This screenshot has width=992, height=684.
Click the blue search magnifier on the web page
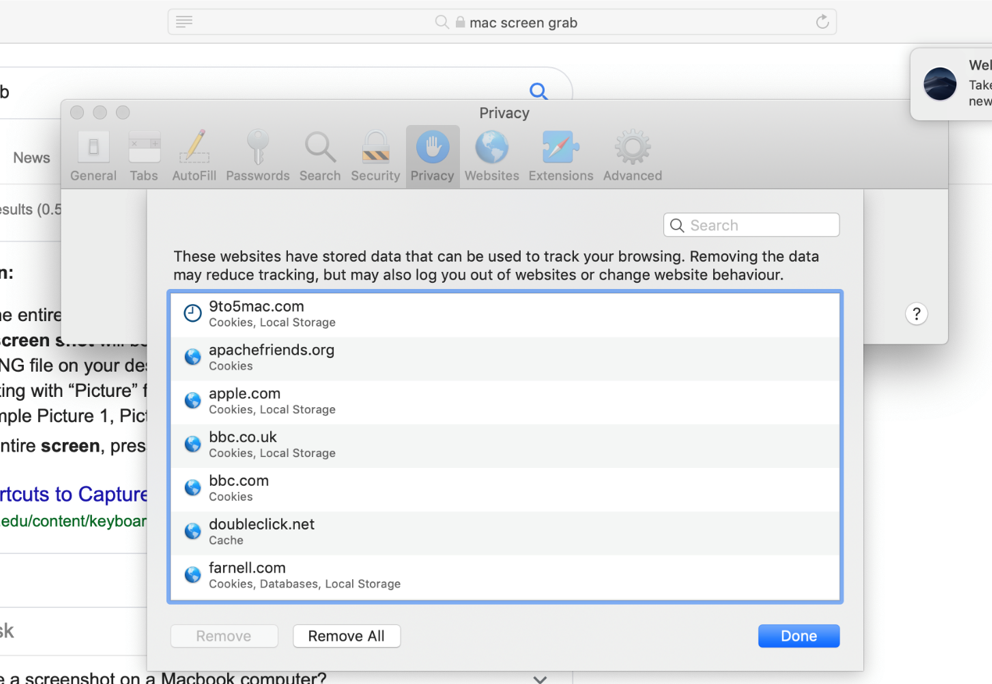point(538,92)
